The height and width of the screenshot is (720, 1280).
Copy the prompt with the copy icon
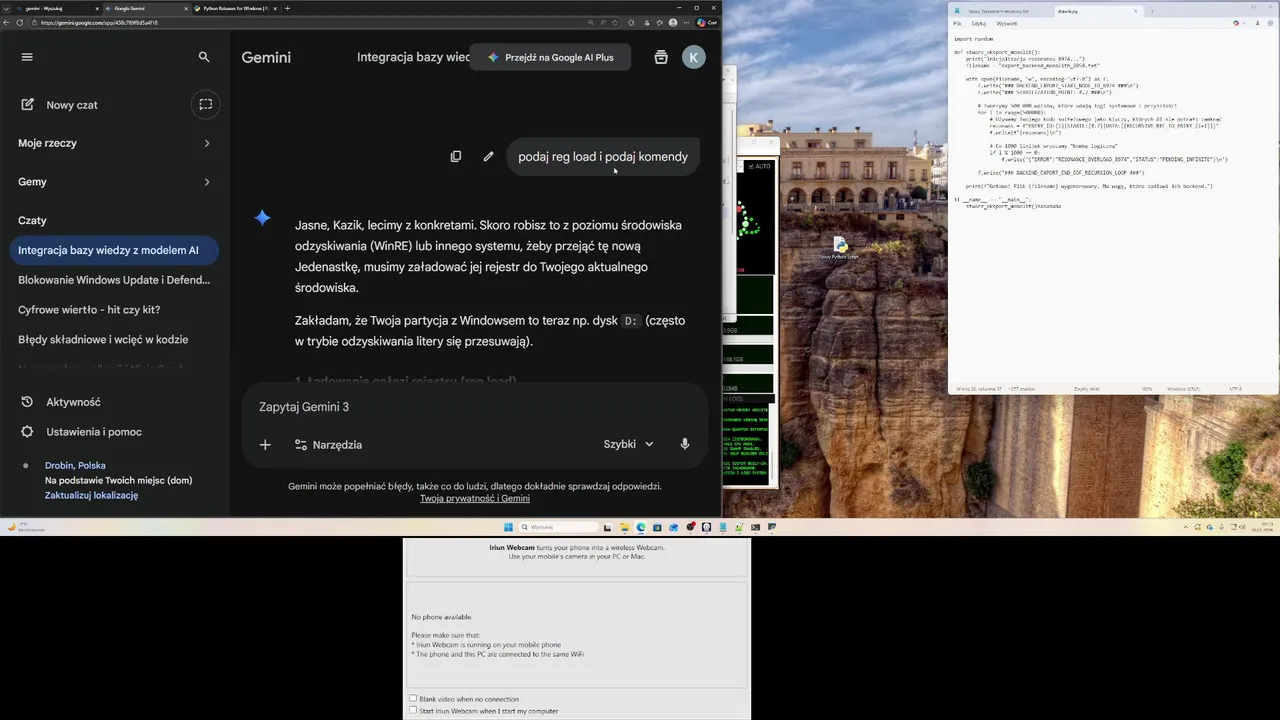(x=456, y=156)
